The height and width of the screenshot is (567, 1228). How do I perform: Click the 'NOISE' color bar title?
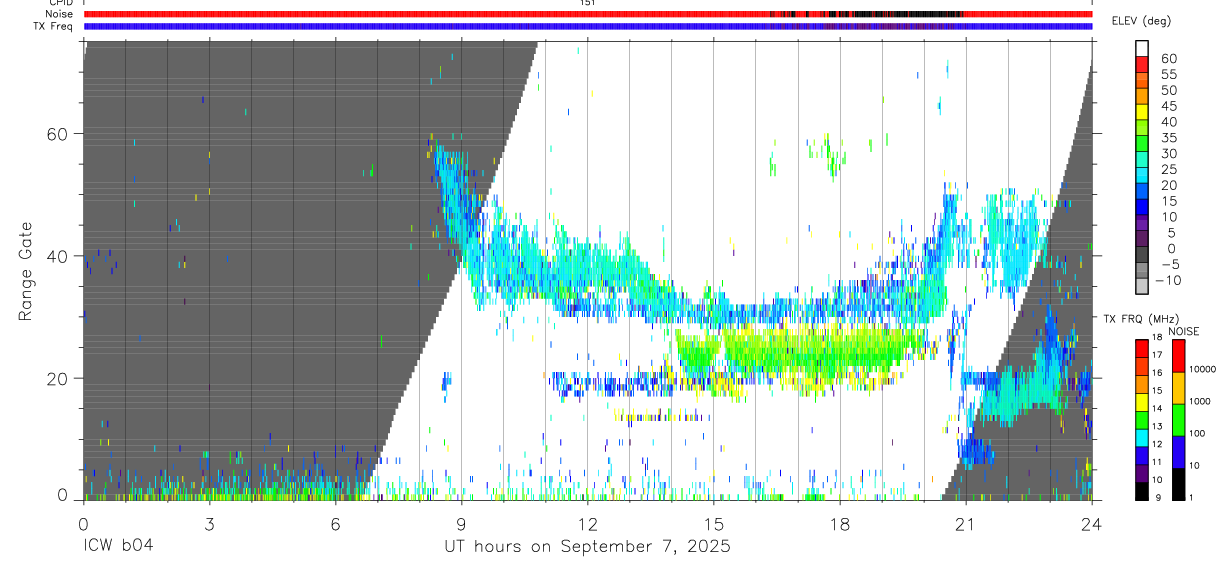[1184, 331]
